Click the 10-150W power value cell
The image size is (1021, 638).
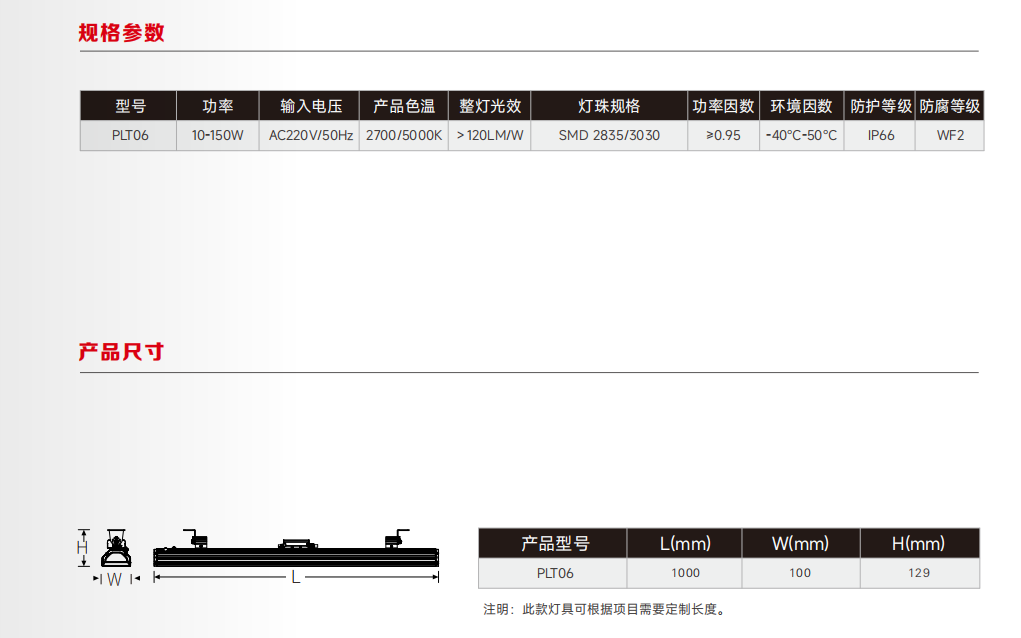pos(217,135)
